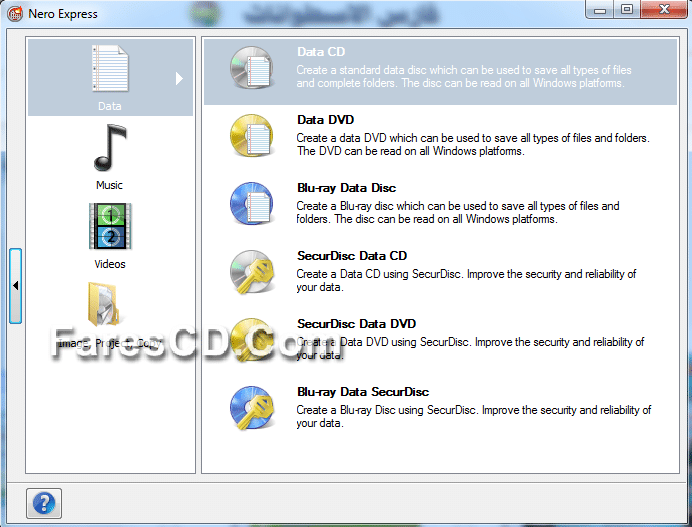This screenshot has height=527, width=692.
Task: Click the Image, Project, Copy label
Action: pos(109,343)
